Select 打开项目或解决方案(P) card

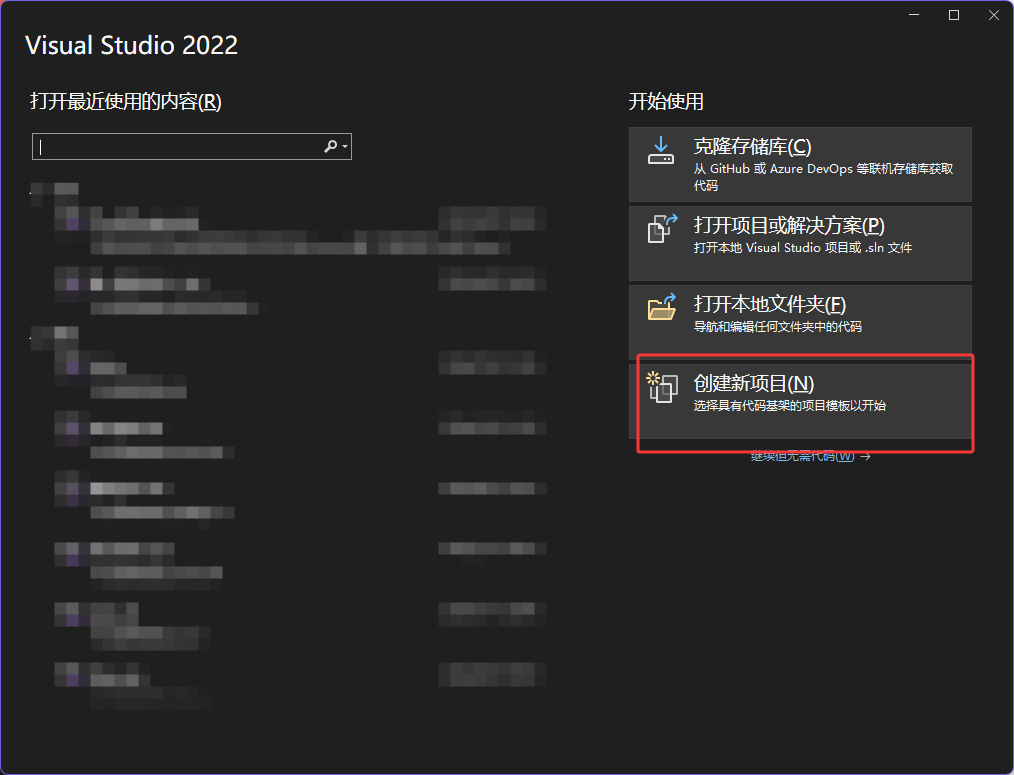coord(800,243)
